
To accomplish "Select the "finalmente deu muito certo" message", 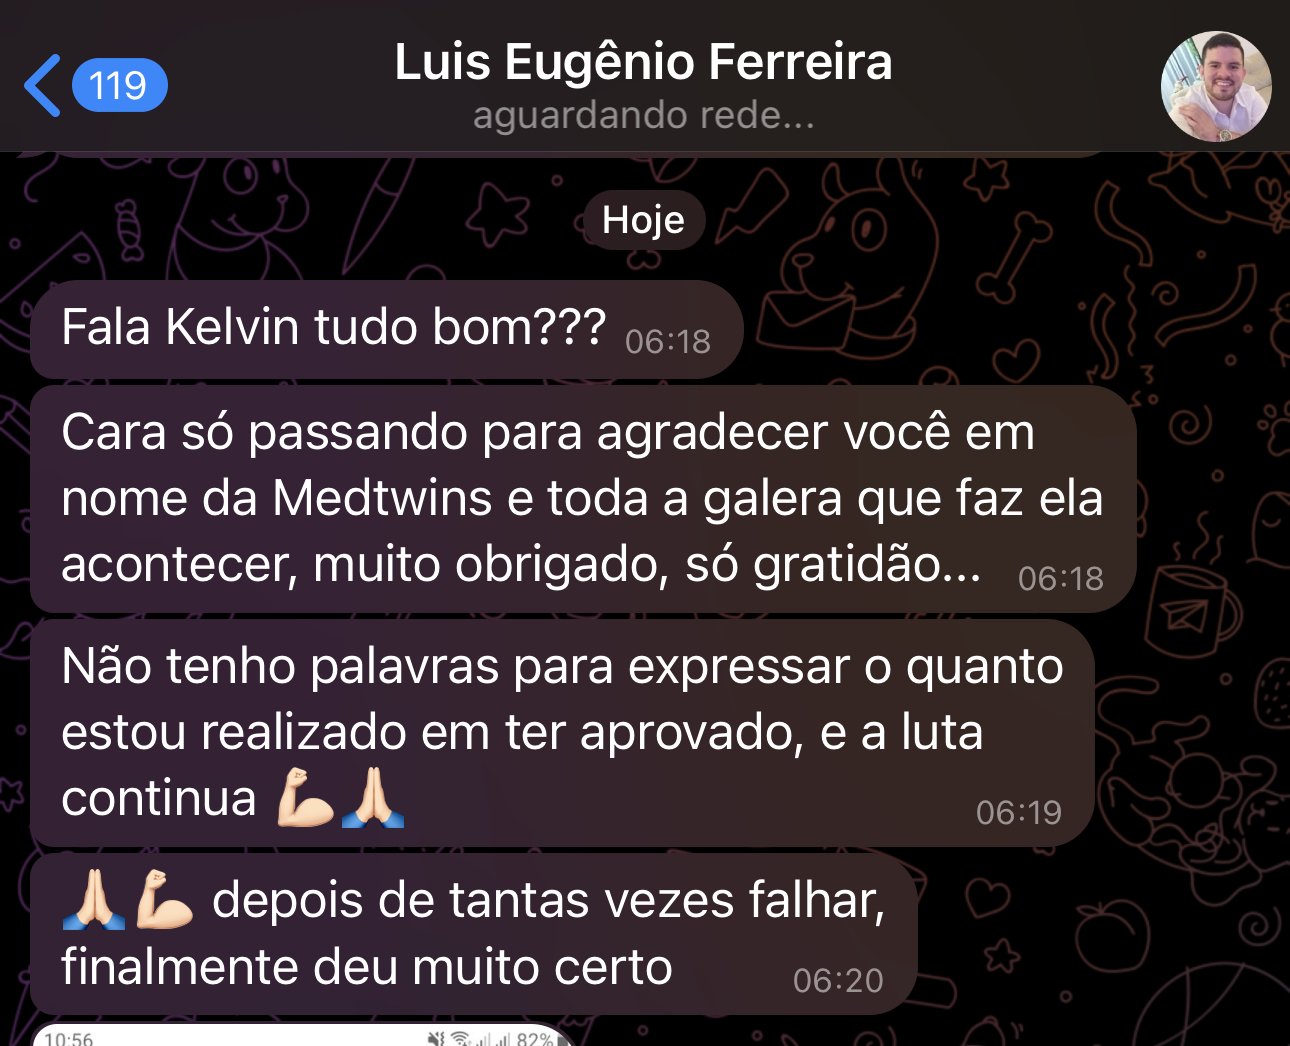I will [x=473, y=934].
